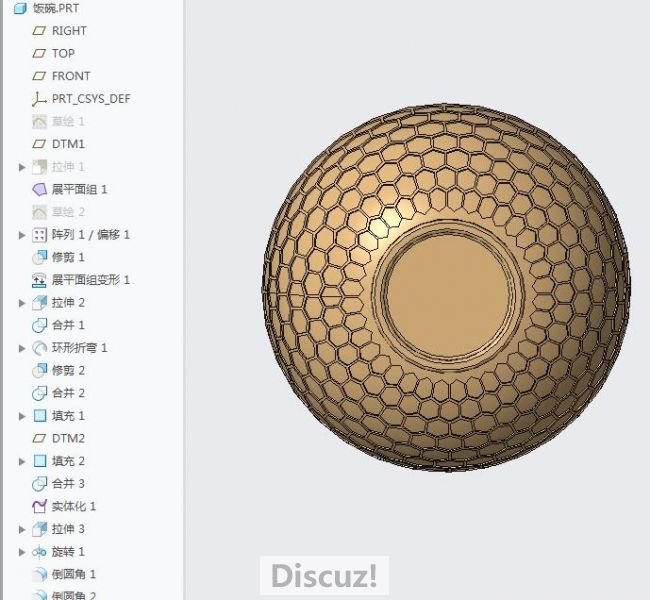
Task: Select the TOP datum plane icon
Action: (x=39, y=53)
